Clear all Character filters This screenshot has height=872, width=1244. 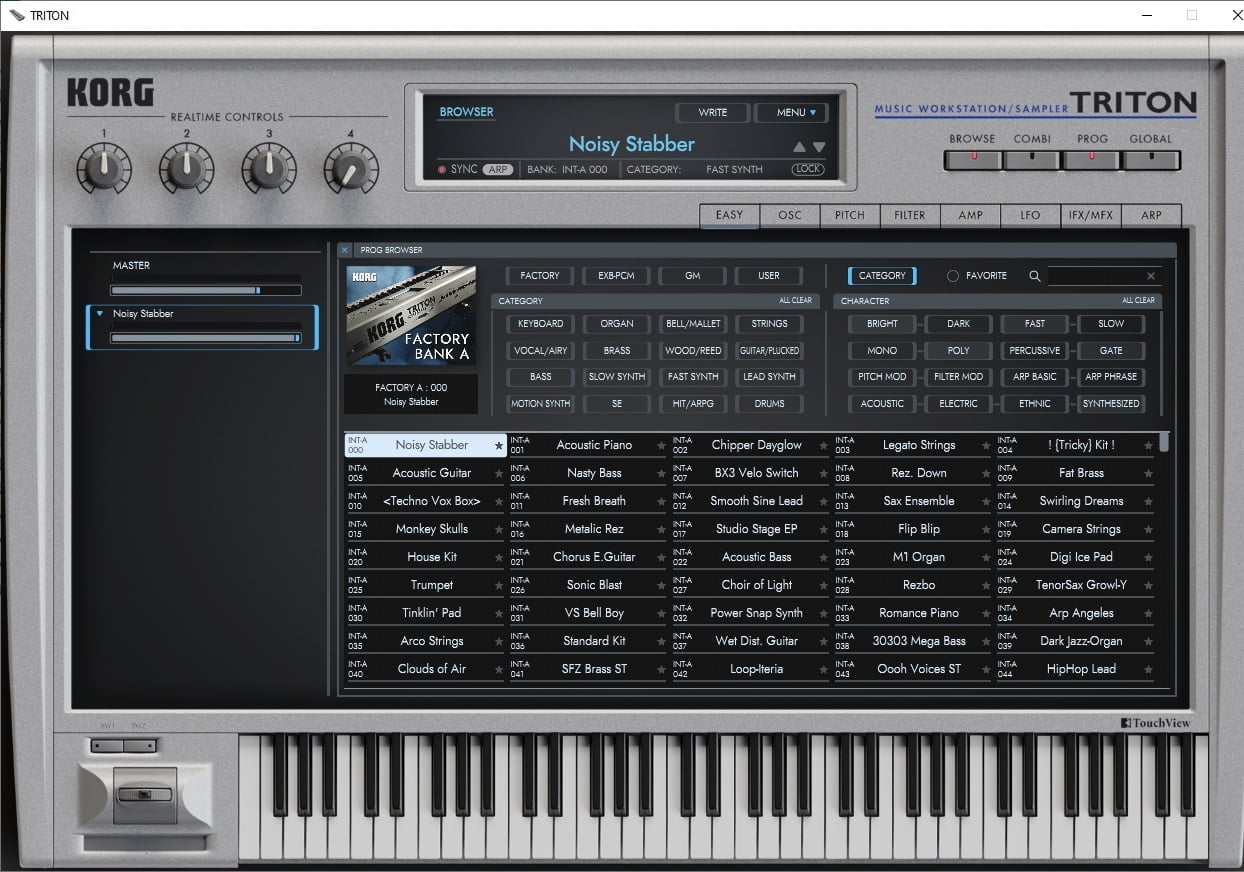tap(1138, 301)
